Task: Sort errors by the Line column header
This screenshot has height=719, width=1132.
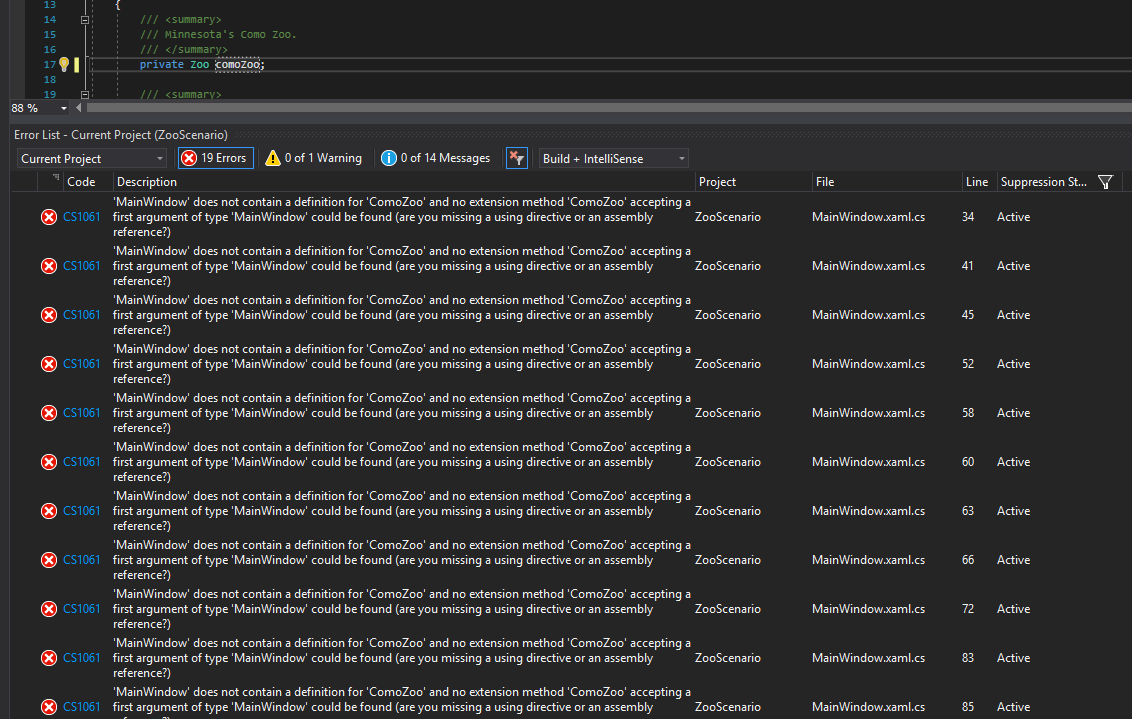Action: point(976,182)
